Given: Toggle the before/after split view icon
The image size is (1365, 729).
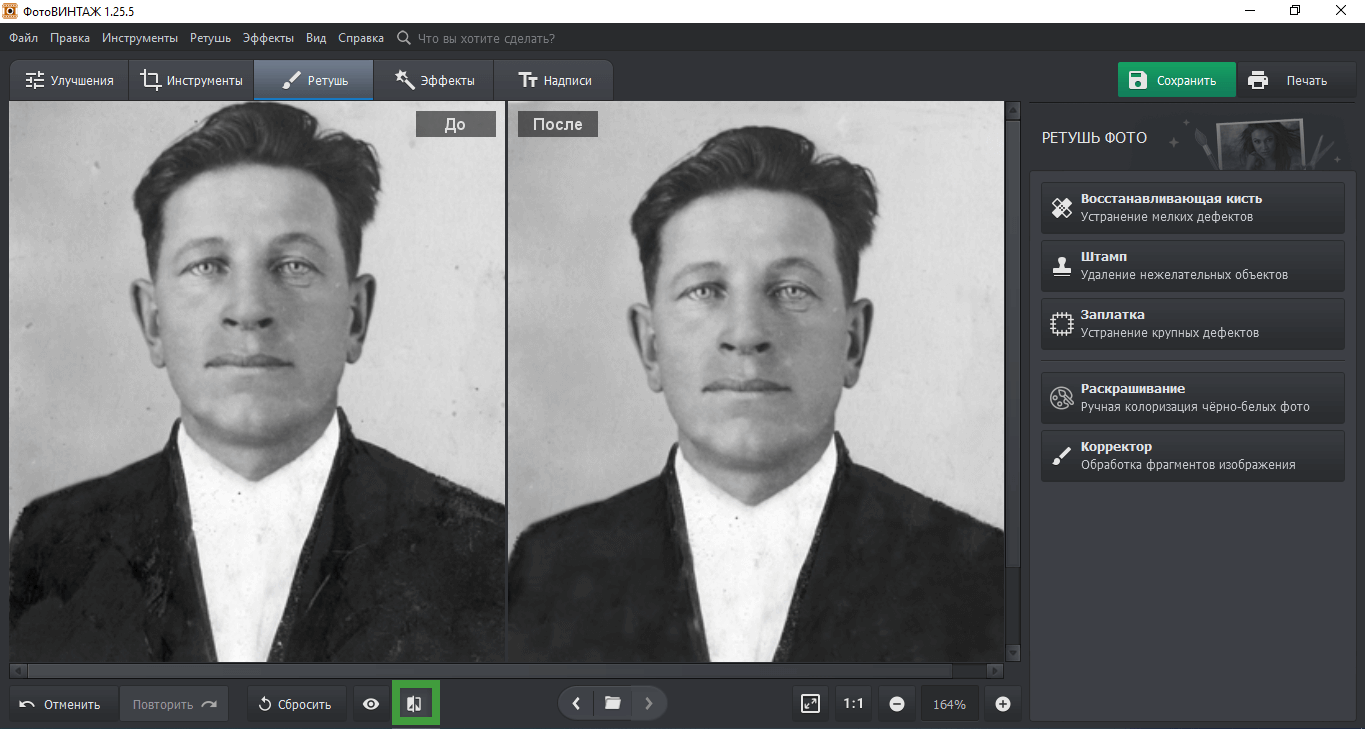Looking at the screenshot, I should click(x=415, y=704).
